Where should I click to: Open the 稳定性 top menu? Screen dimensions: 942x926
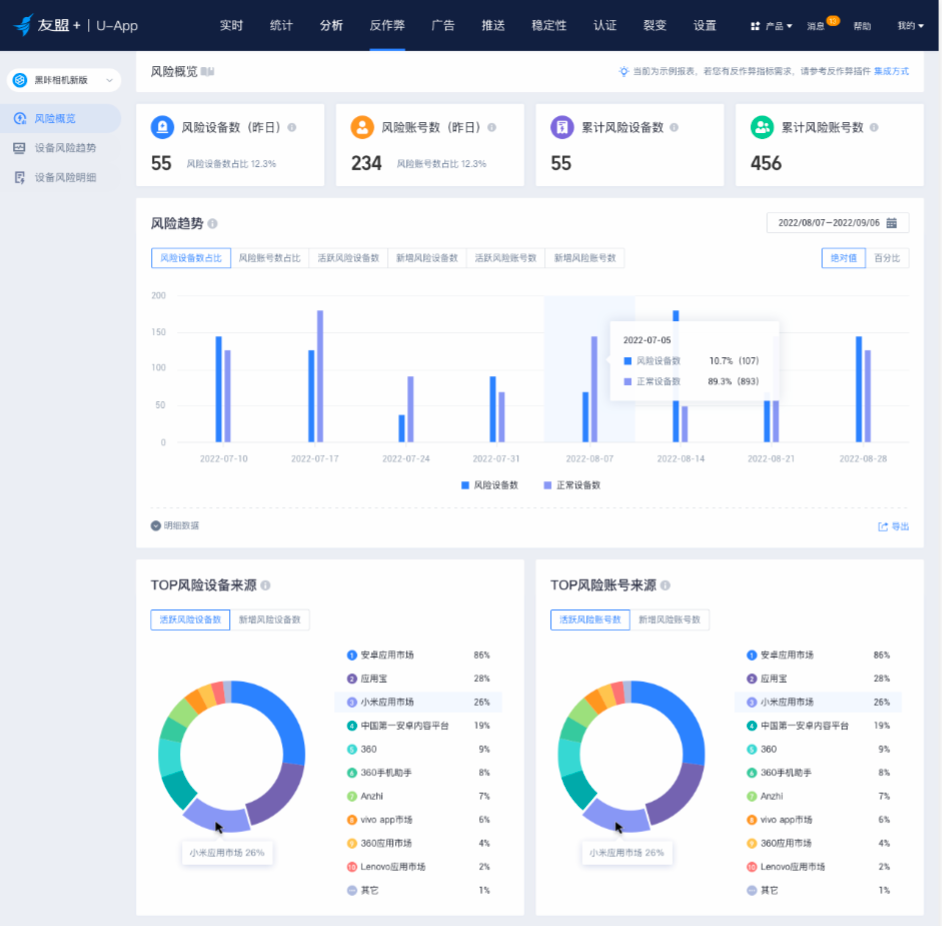coord(549,26)
